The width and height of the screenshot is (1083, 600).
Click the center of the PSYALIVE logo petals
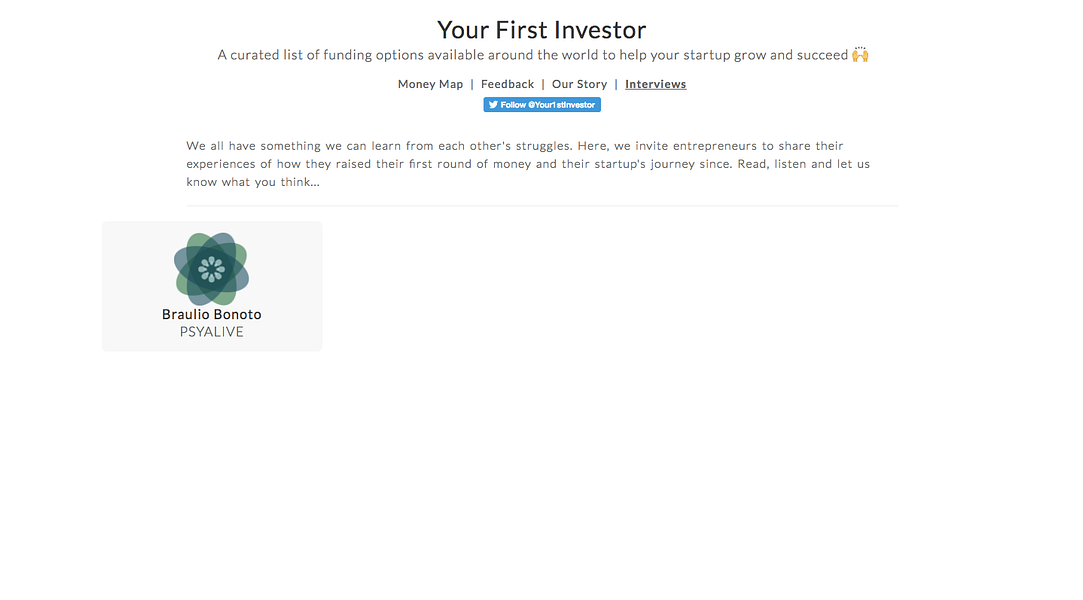tap(211, 268)
